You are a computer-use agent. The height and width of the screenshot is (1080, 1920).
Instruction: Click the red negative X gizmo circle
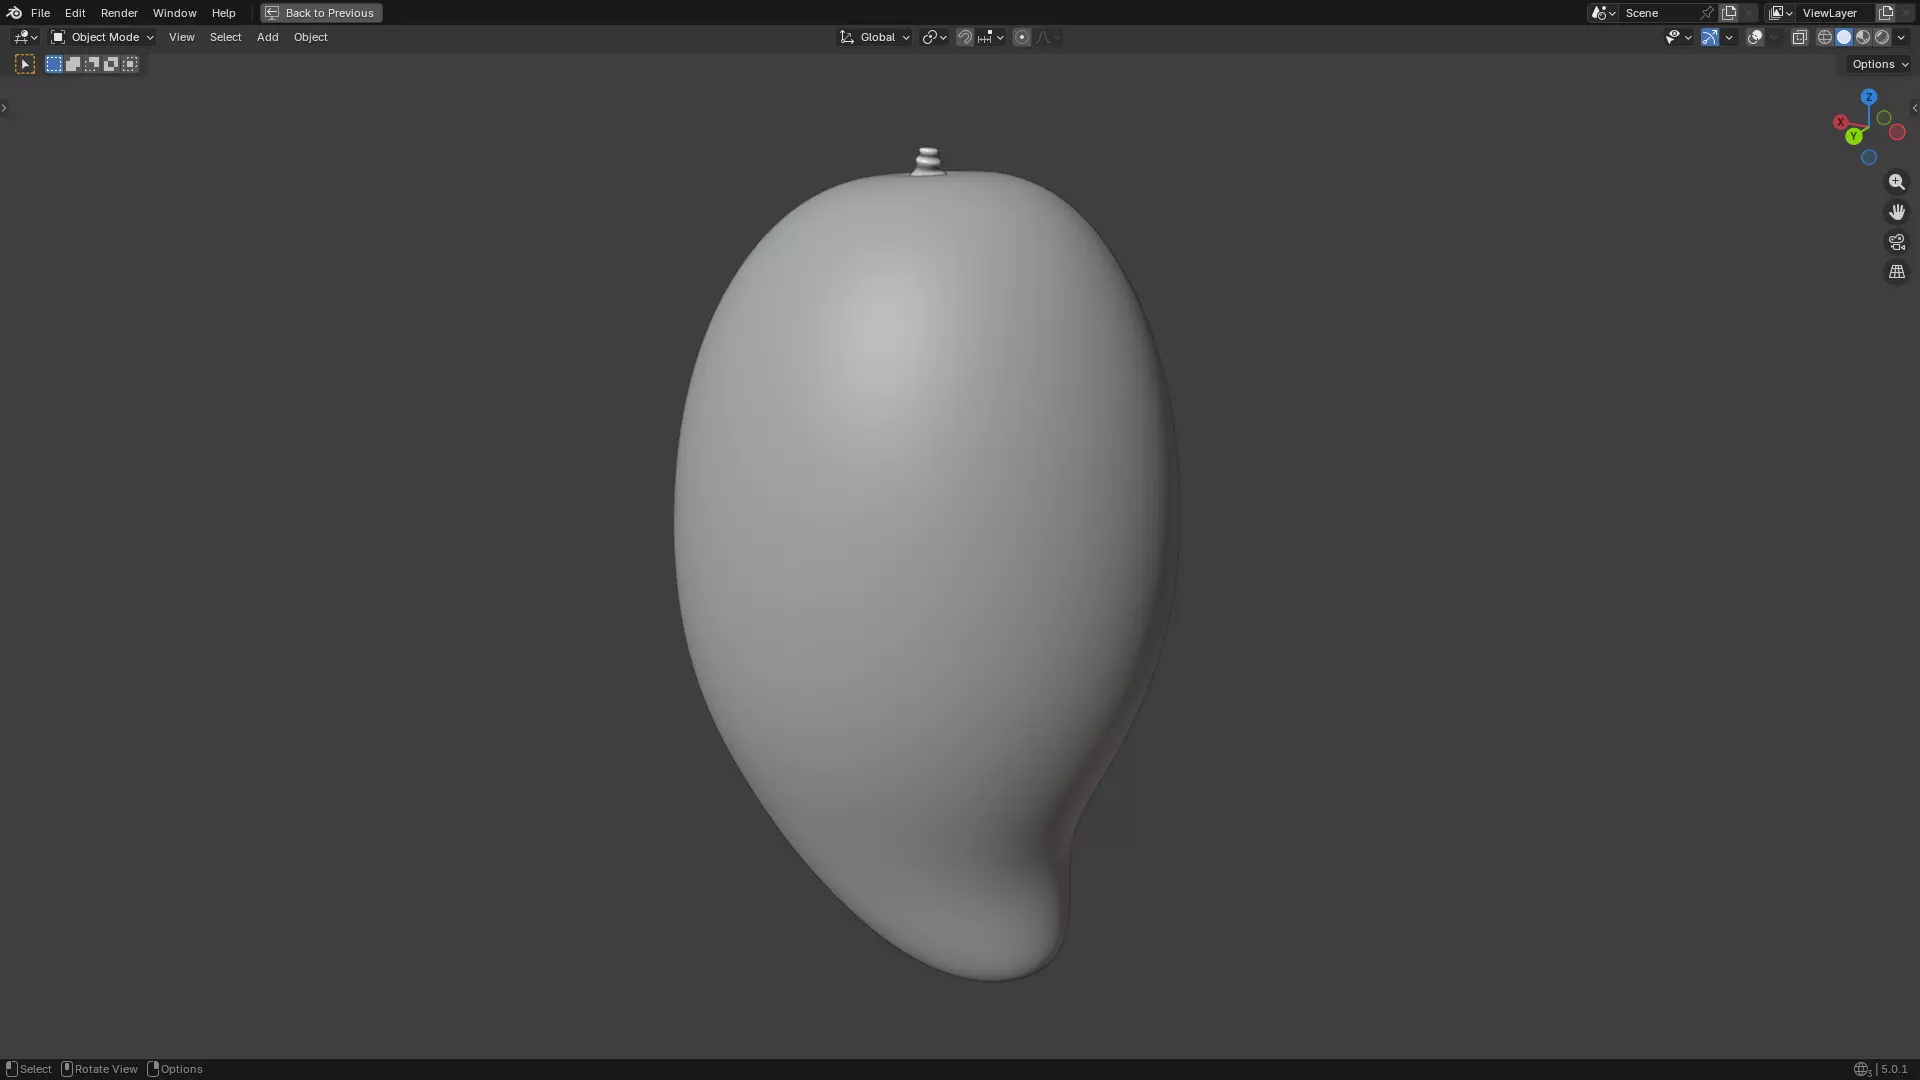pyautogui.click(x=1897, y=133)
